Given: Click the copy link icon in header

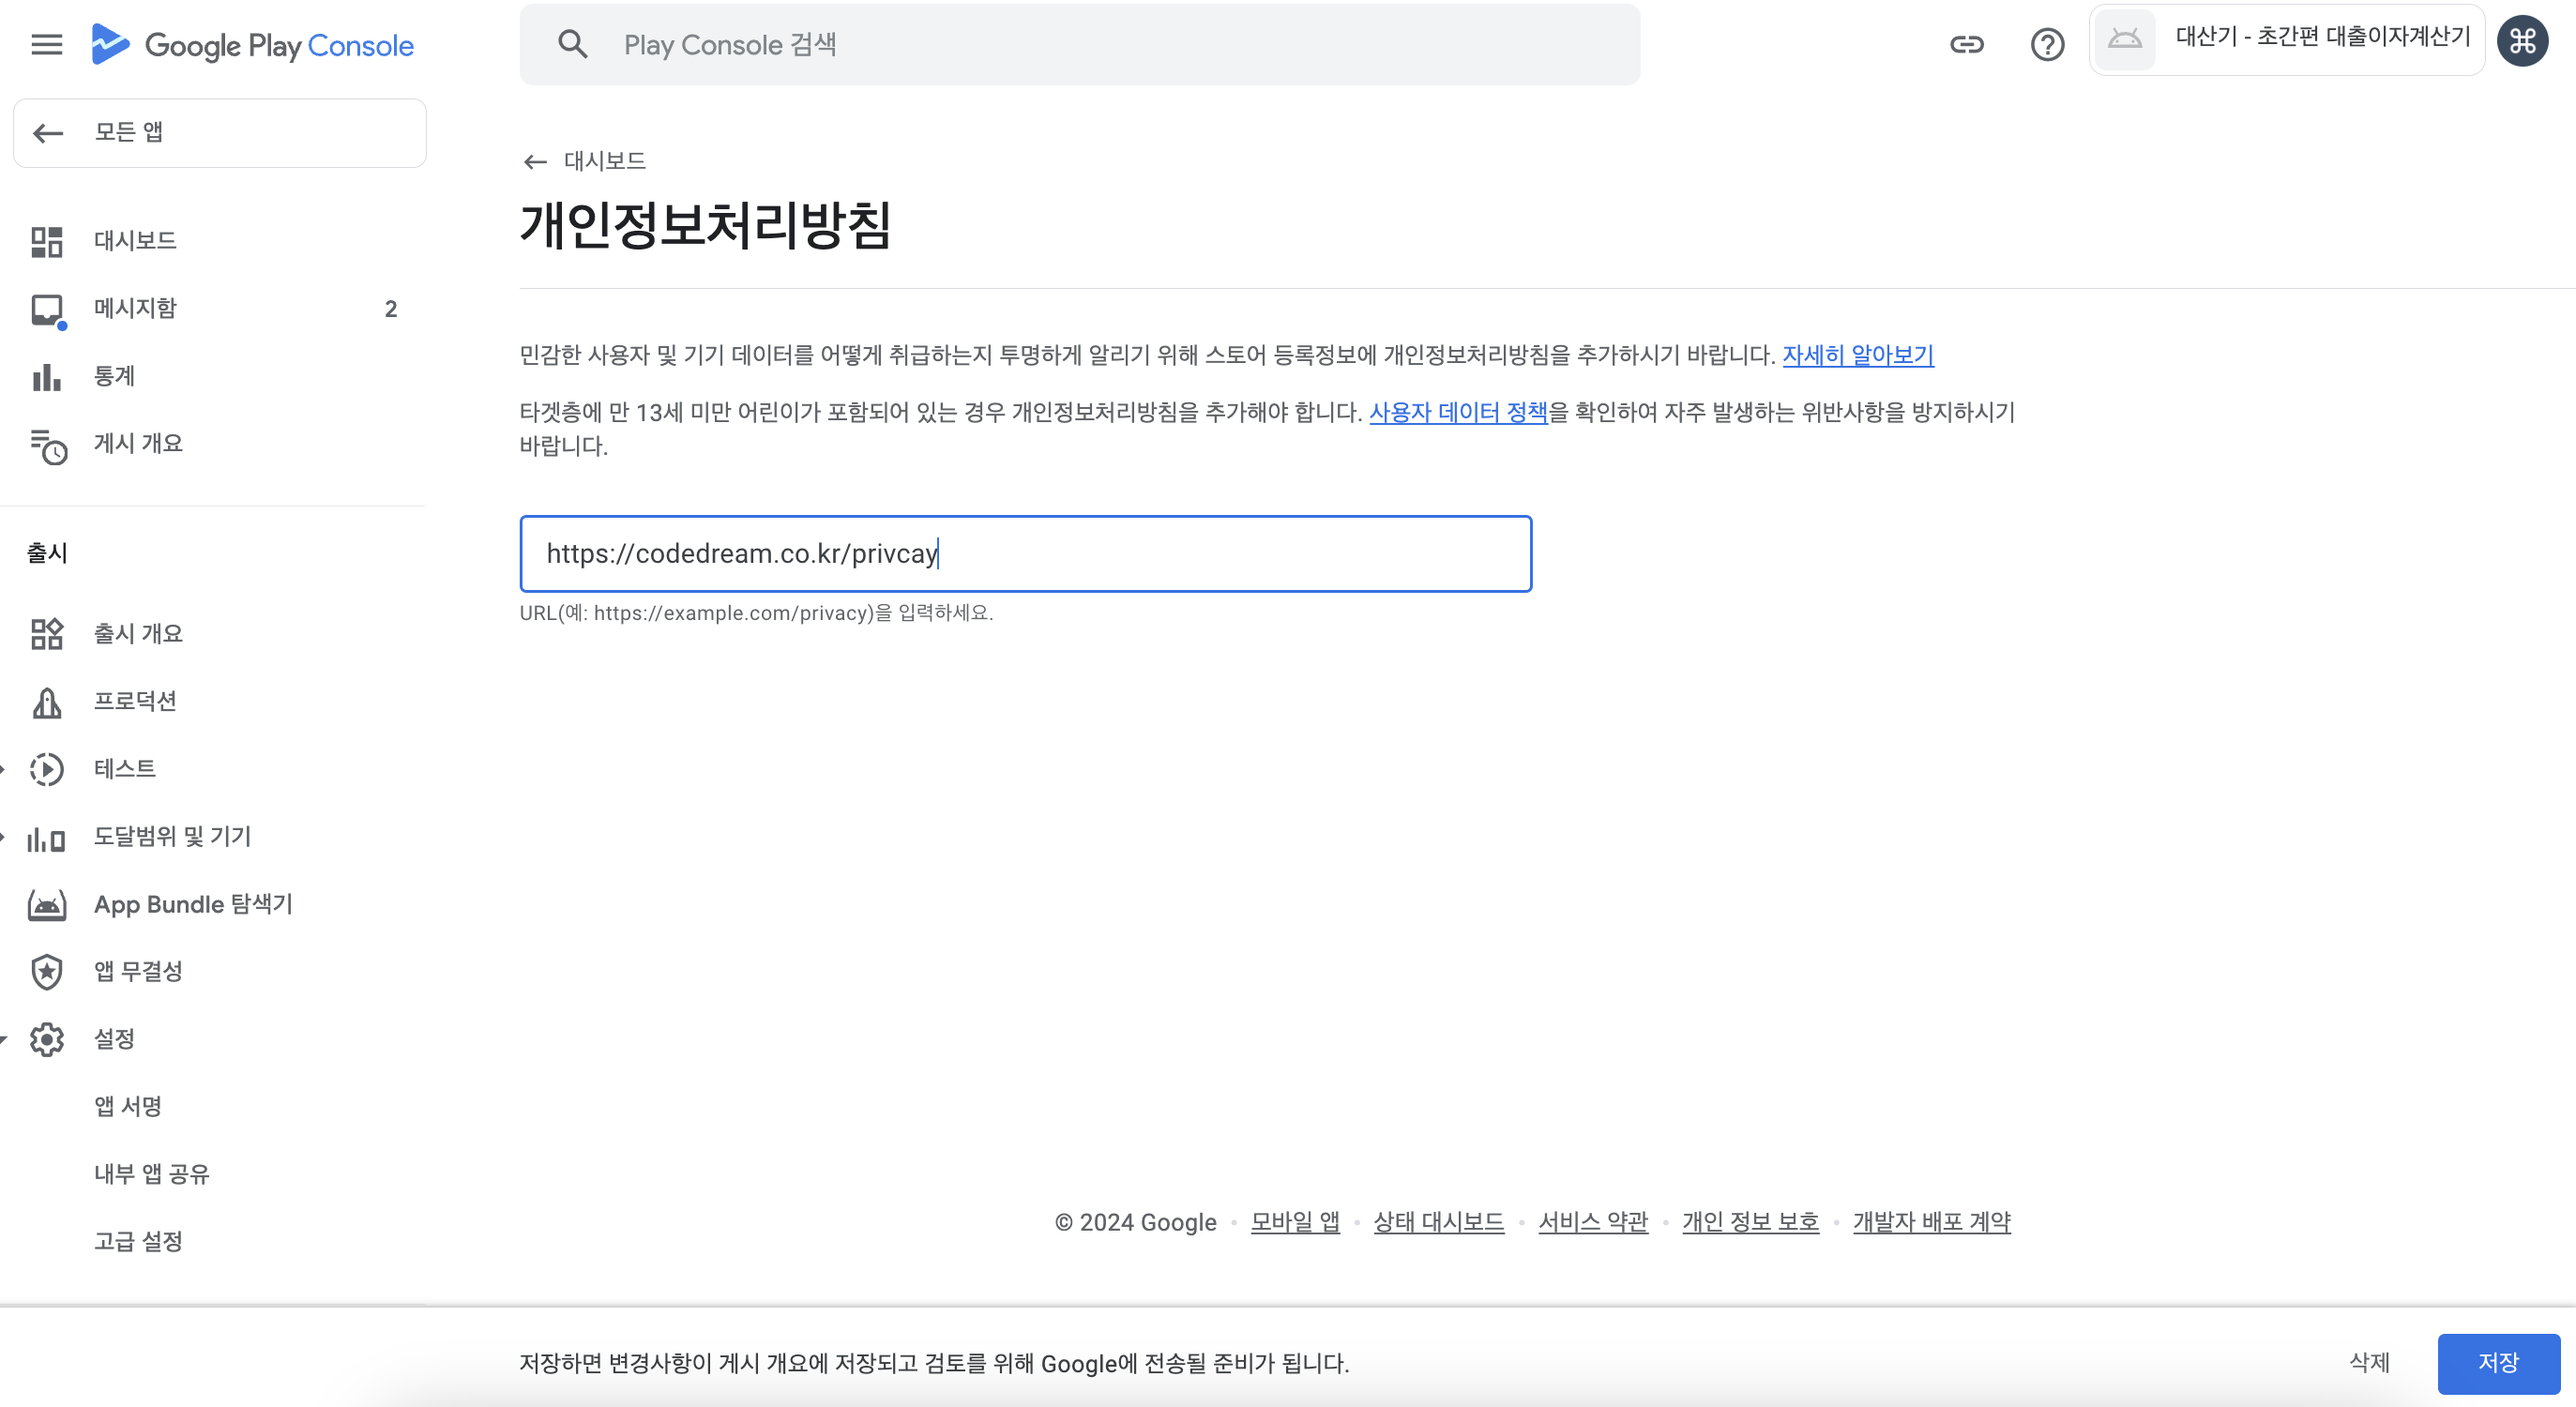Looking at the screenshot, I should pyautogui.click(x=1966, y=45).
